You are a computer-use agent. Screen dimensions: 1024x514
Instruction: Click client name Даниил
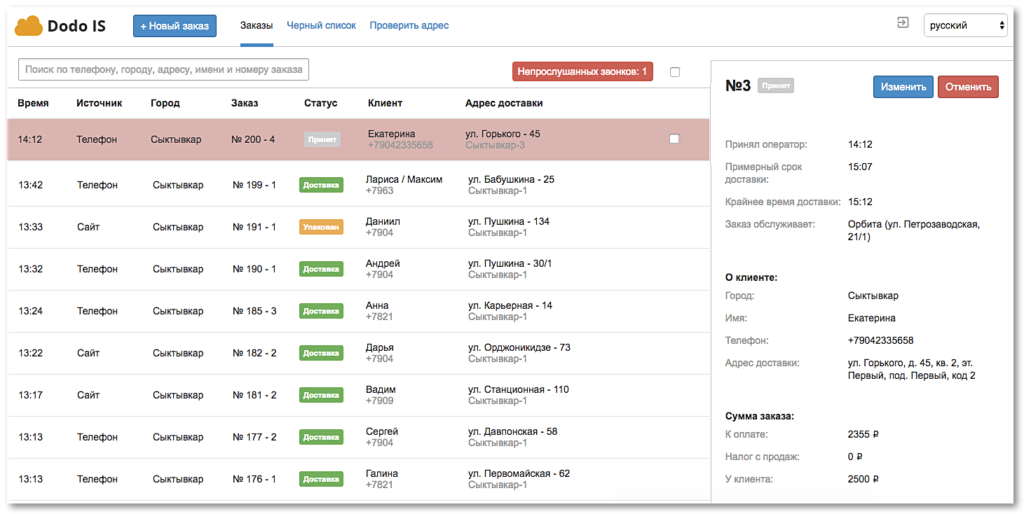click(383, 221)
